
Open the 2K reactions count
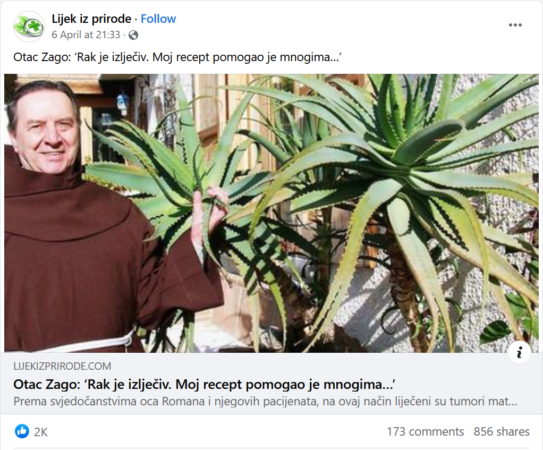click(x=41, y=432)
